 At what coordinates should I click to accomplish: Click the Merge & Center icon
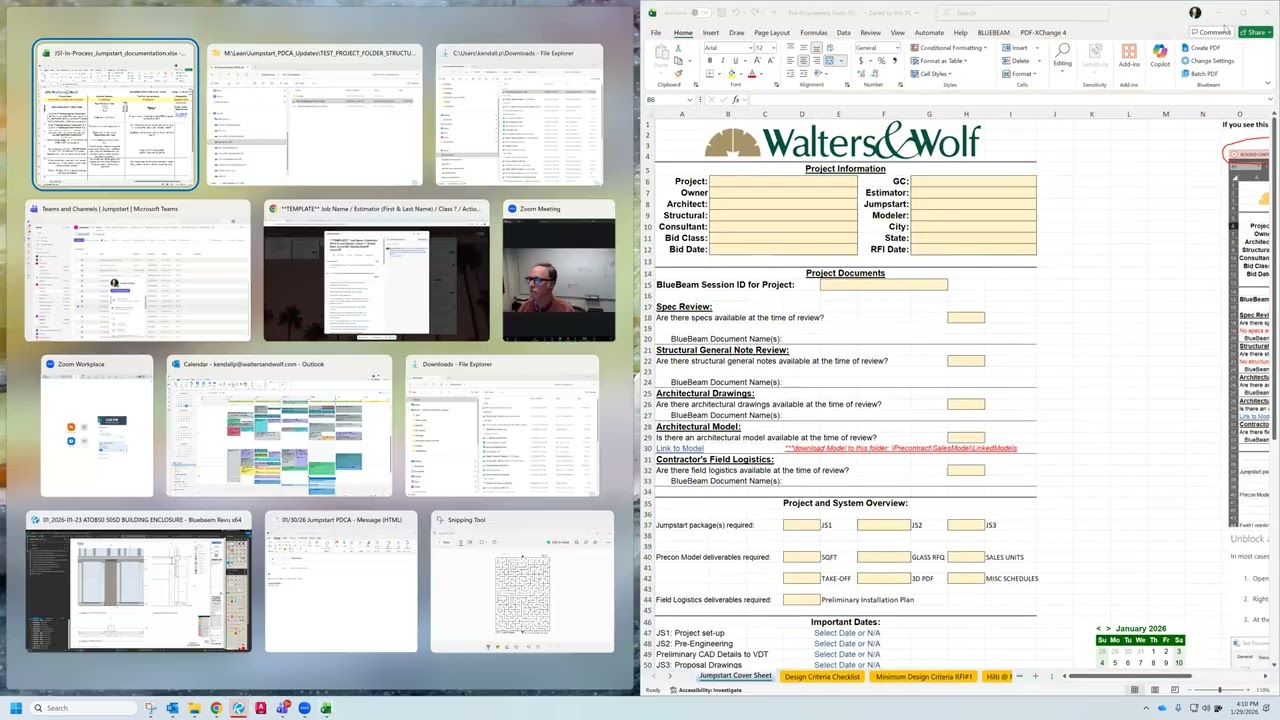(x=829, y=61)
